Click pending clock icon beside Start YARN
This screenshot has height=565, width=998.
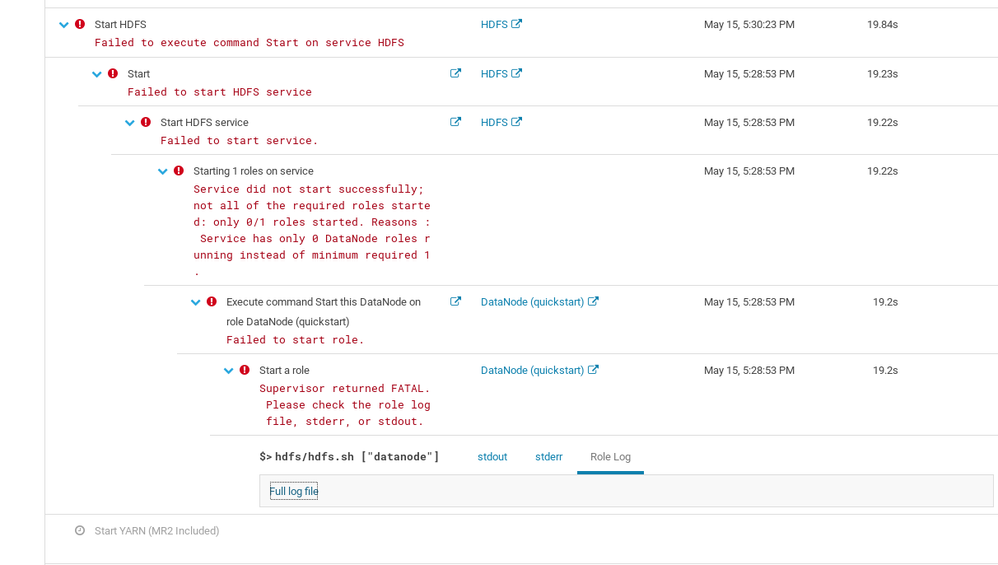point(80,531)
